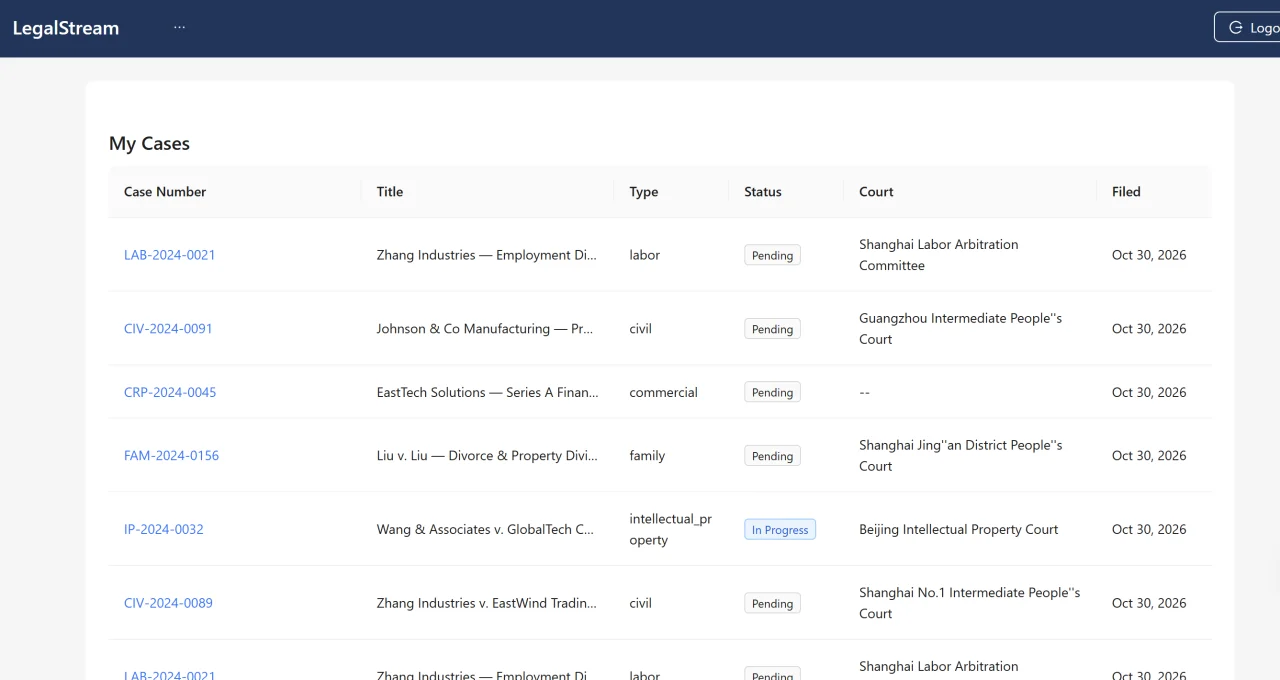Click Pending badge in CRP-2024-0045 row

(x=772, y=392)
